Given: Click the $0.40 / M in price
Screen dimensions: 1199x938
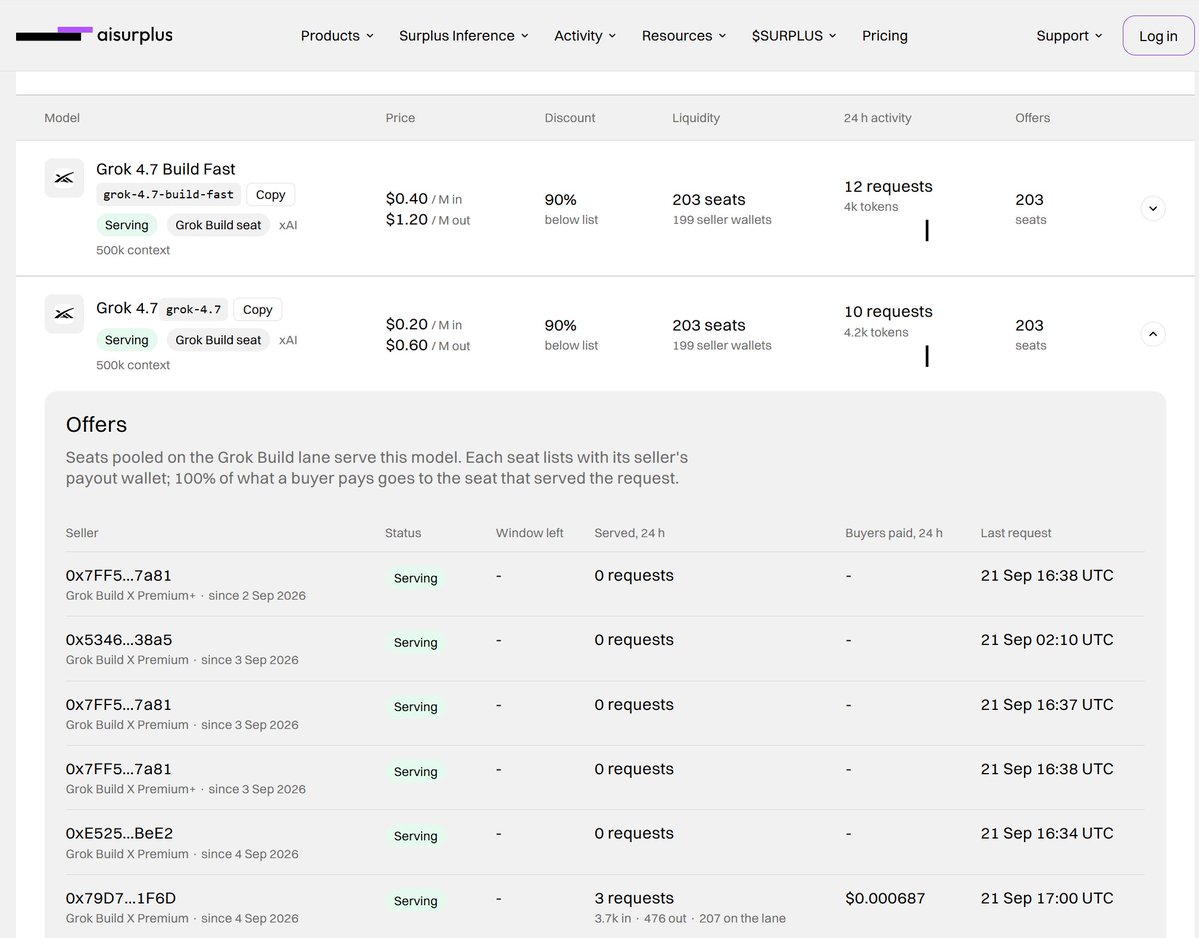Looking at the screenshot, I should pos(424,199).
